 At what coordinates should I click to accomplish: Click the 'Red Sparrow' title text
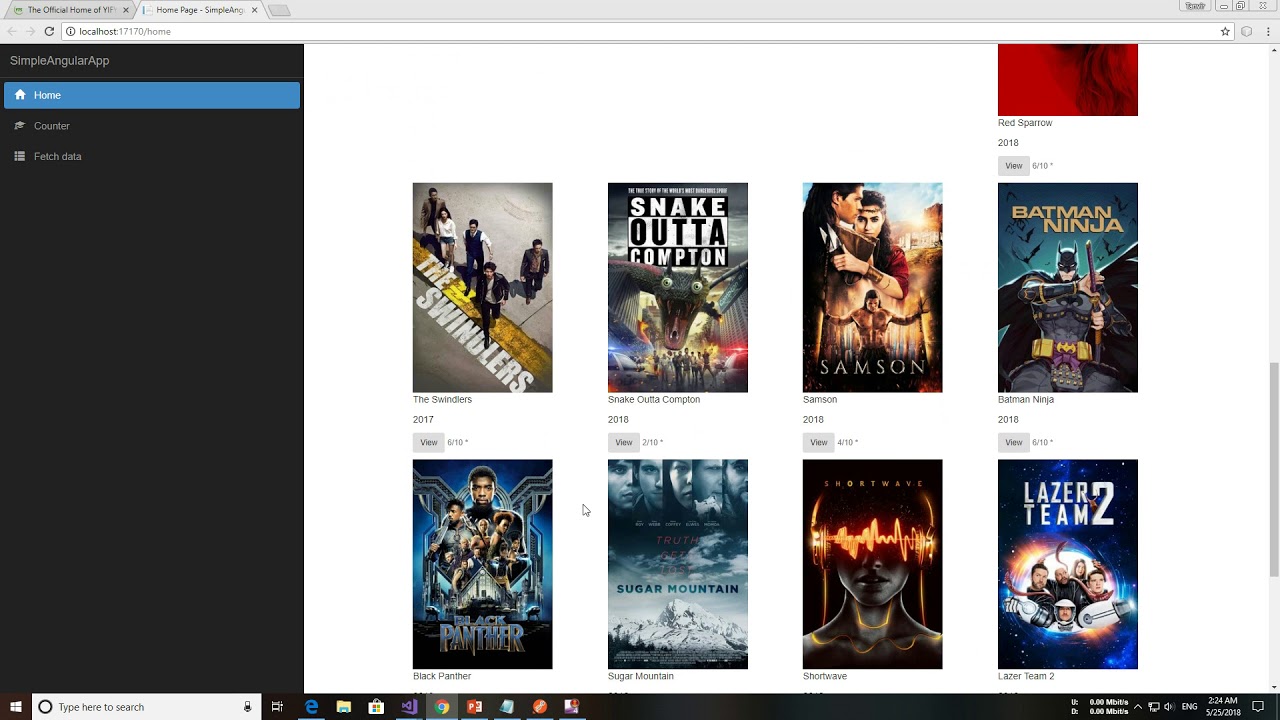click(x=1025, y=123)
